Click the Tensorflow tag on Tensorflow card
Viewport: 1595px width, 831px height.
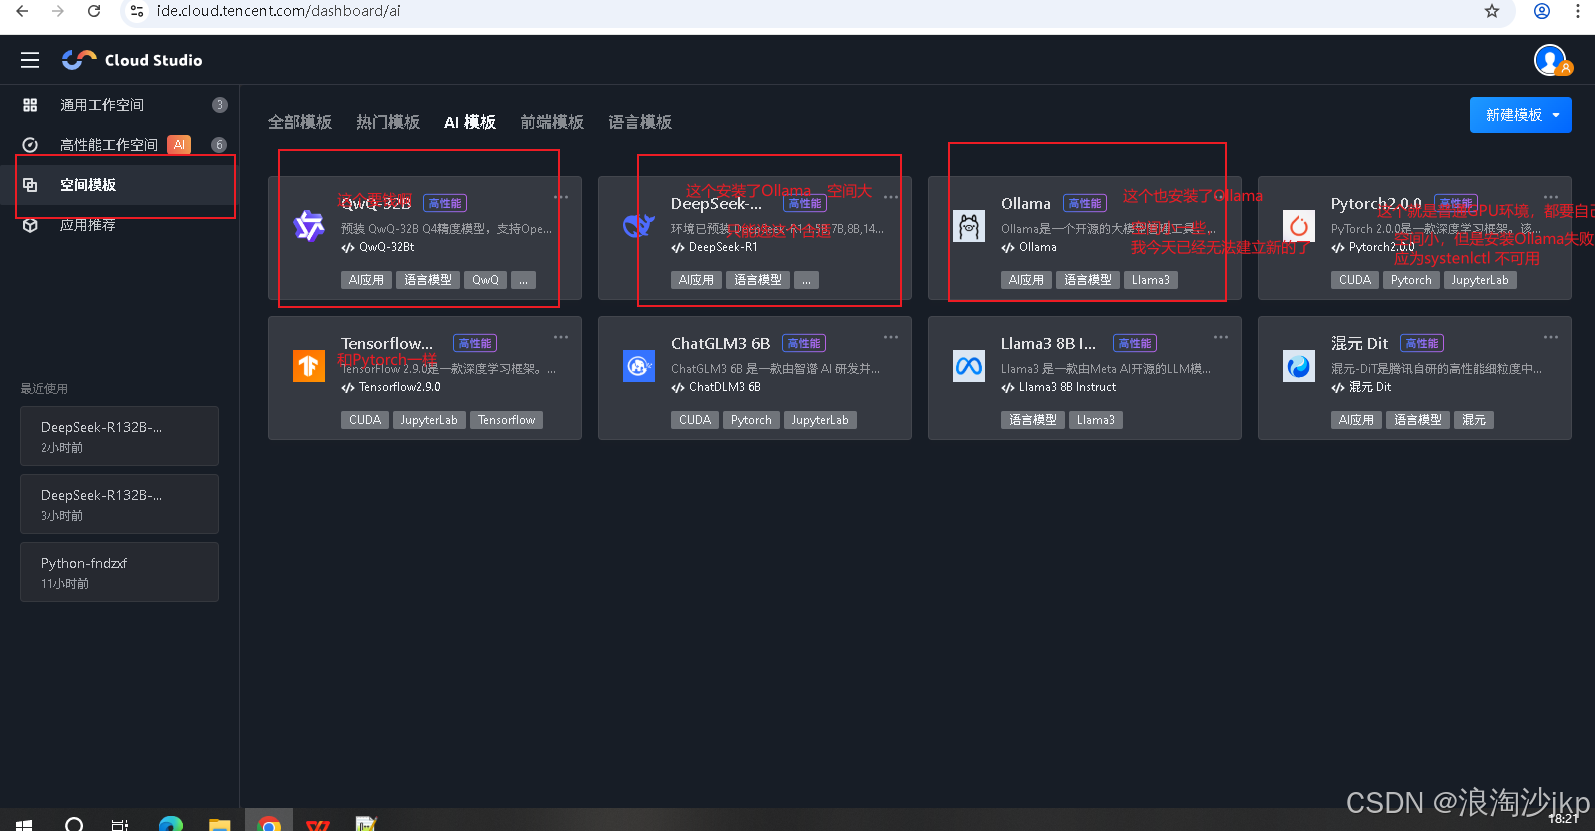click(506, 420)
